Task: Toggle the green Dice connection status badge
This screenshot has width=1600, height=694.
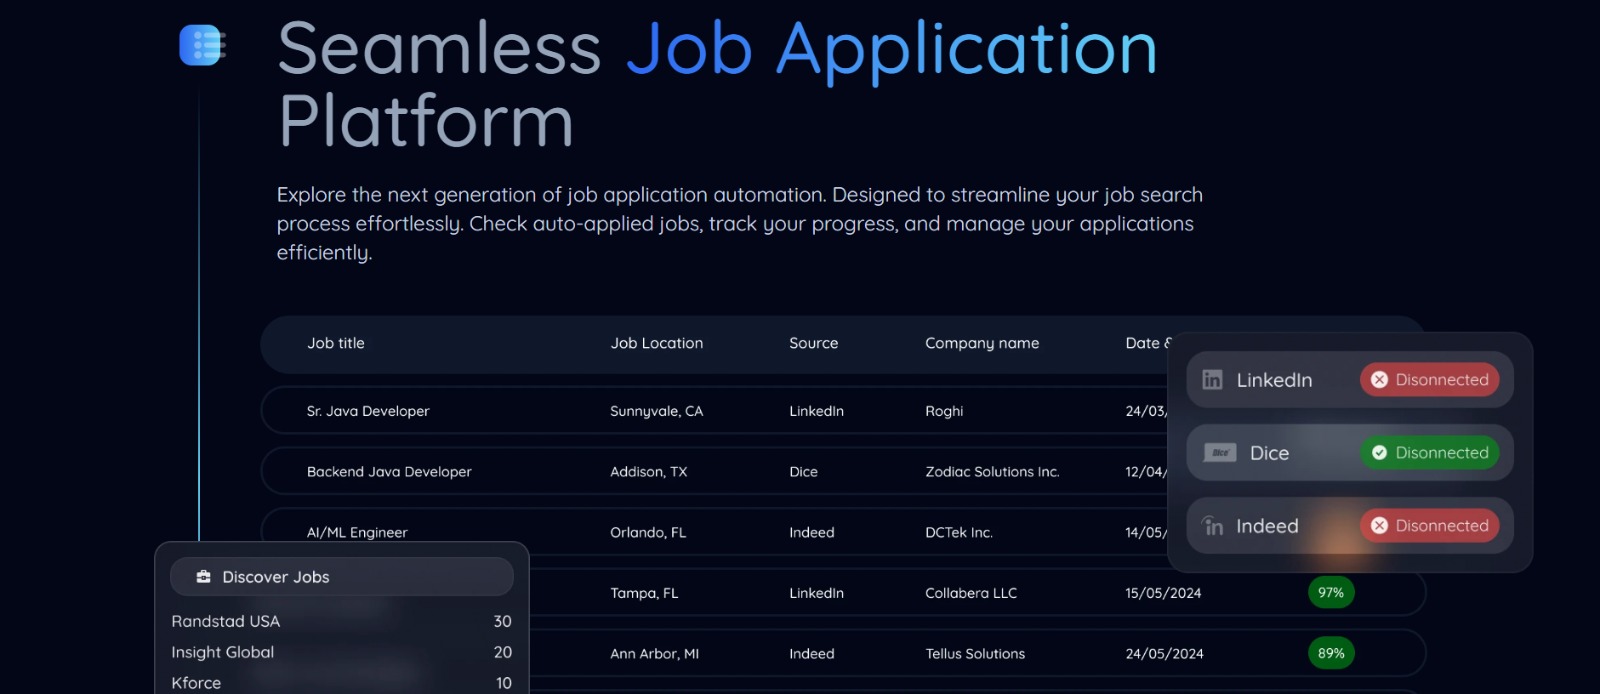Action: [1429, 453]
